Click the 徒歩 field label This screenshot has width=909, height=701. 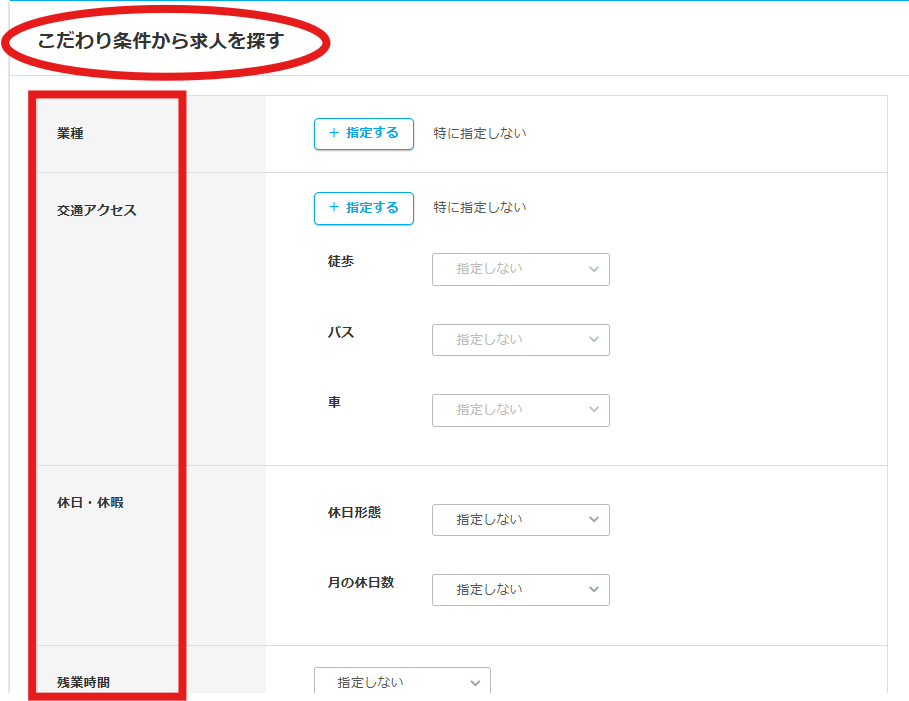(x=341, y=261)
